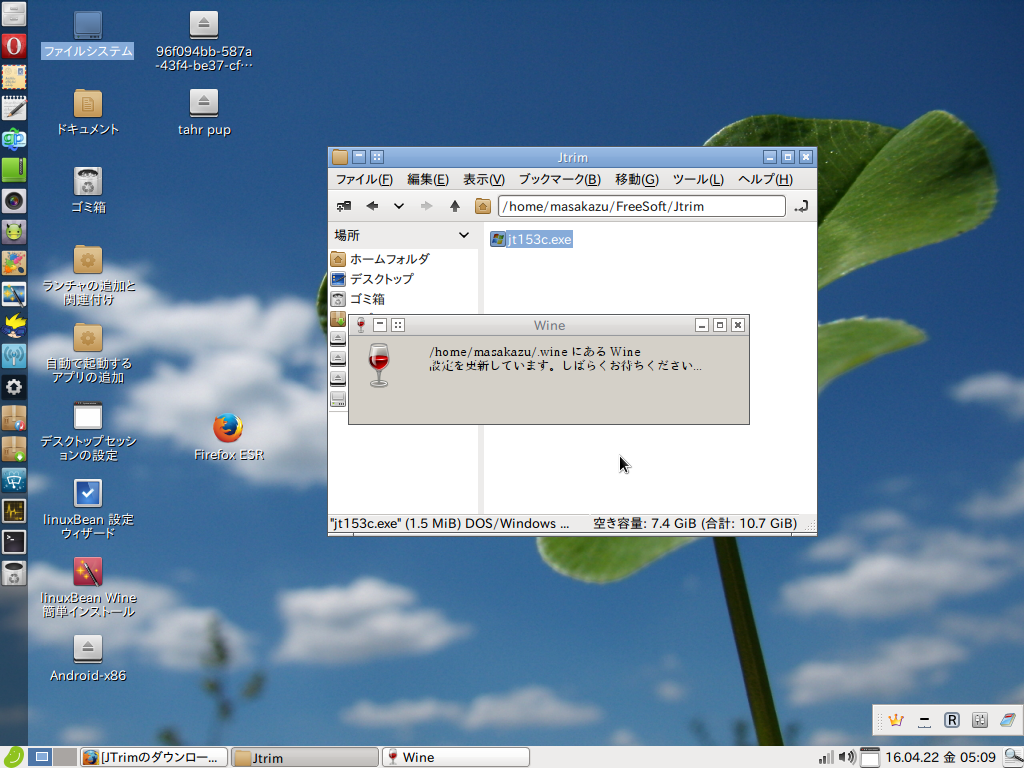Open the home folder via the toolbar icon

(484, 206)
